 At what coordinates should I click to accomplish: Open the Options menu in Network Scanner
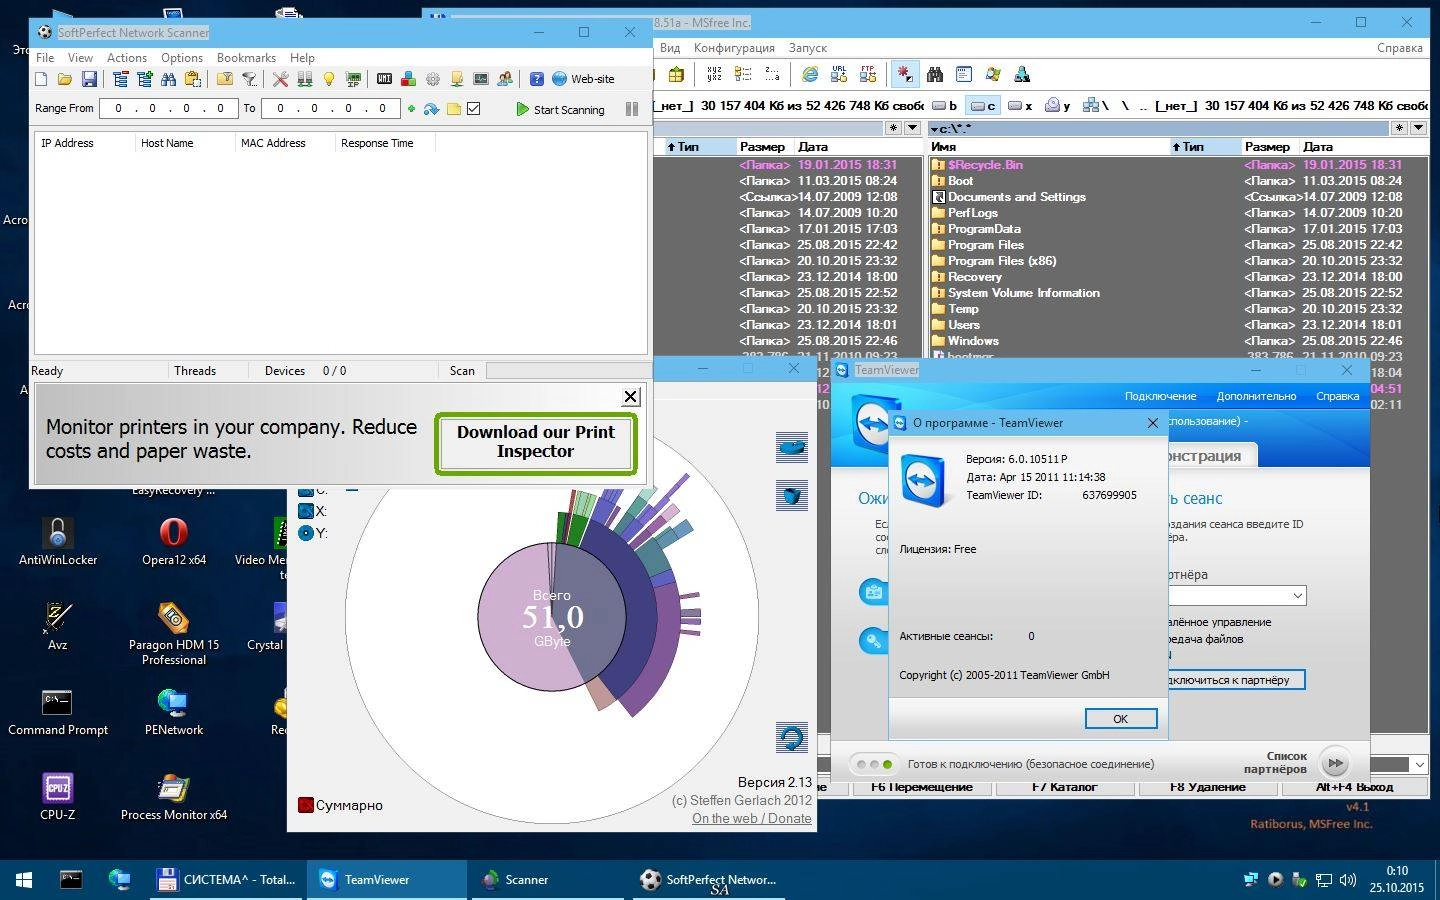point(182,58)
